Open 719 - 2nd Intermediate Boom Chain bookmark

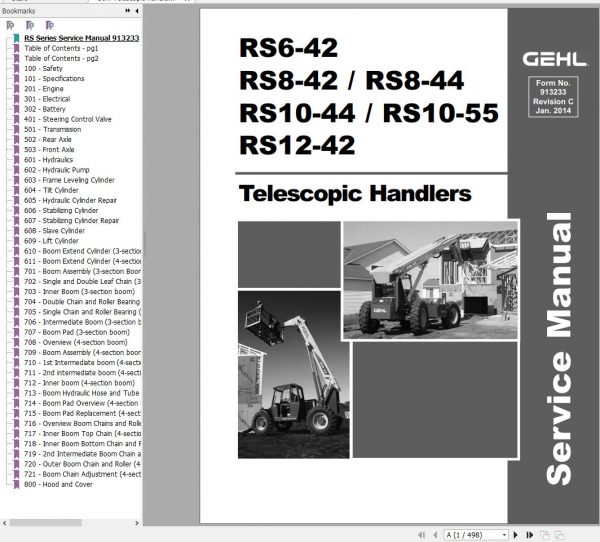[82, 454]
